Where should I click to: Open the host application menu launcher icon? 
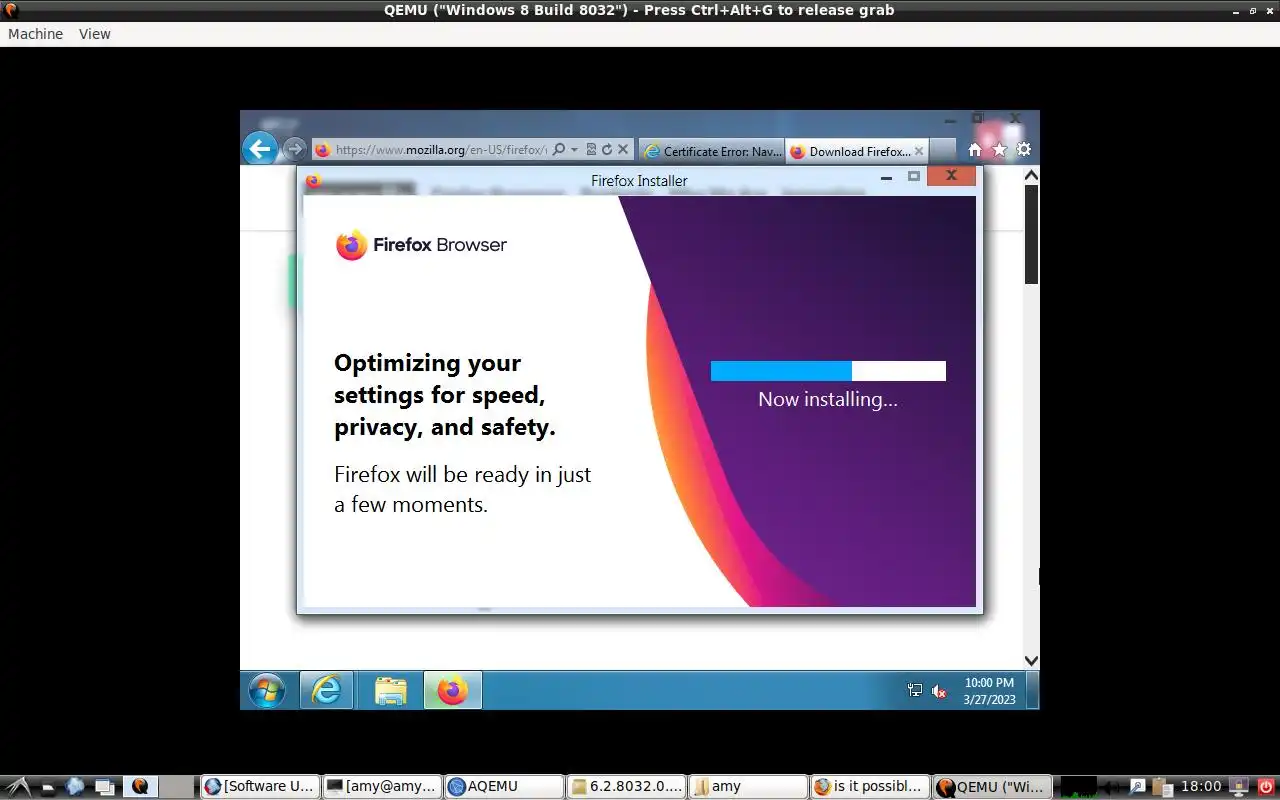click(x=19, y=787)
